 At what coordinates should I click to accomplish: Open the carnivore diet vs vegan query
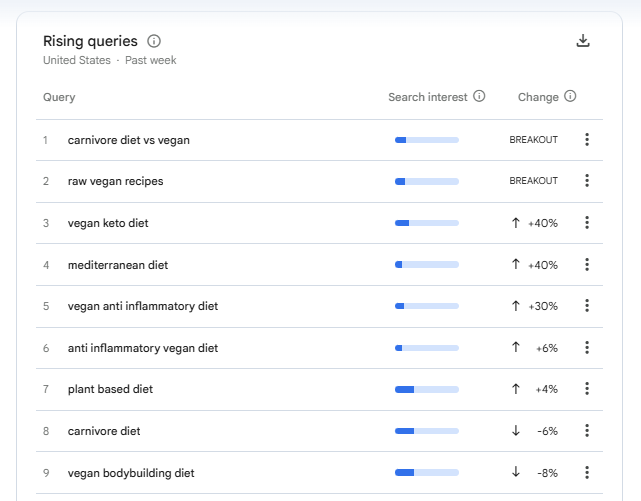pos(128,140)
